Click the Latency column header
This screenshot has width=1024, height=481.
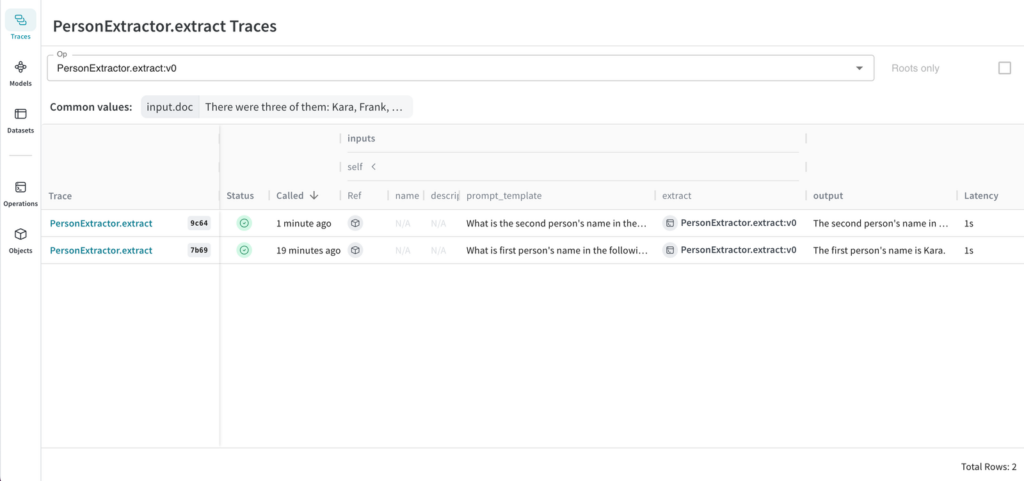980,196
